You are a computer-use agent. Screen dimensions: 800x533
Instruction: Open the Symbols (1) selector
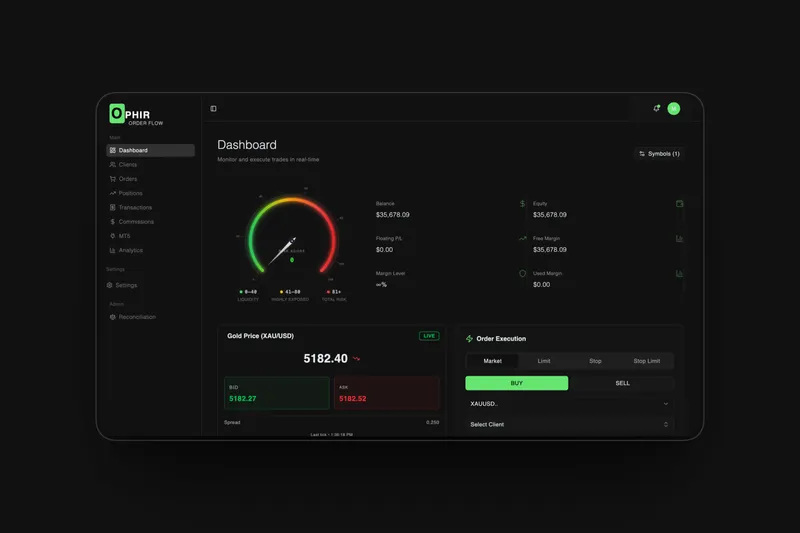[x=659, y=154]
